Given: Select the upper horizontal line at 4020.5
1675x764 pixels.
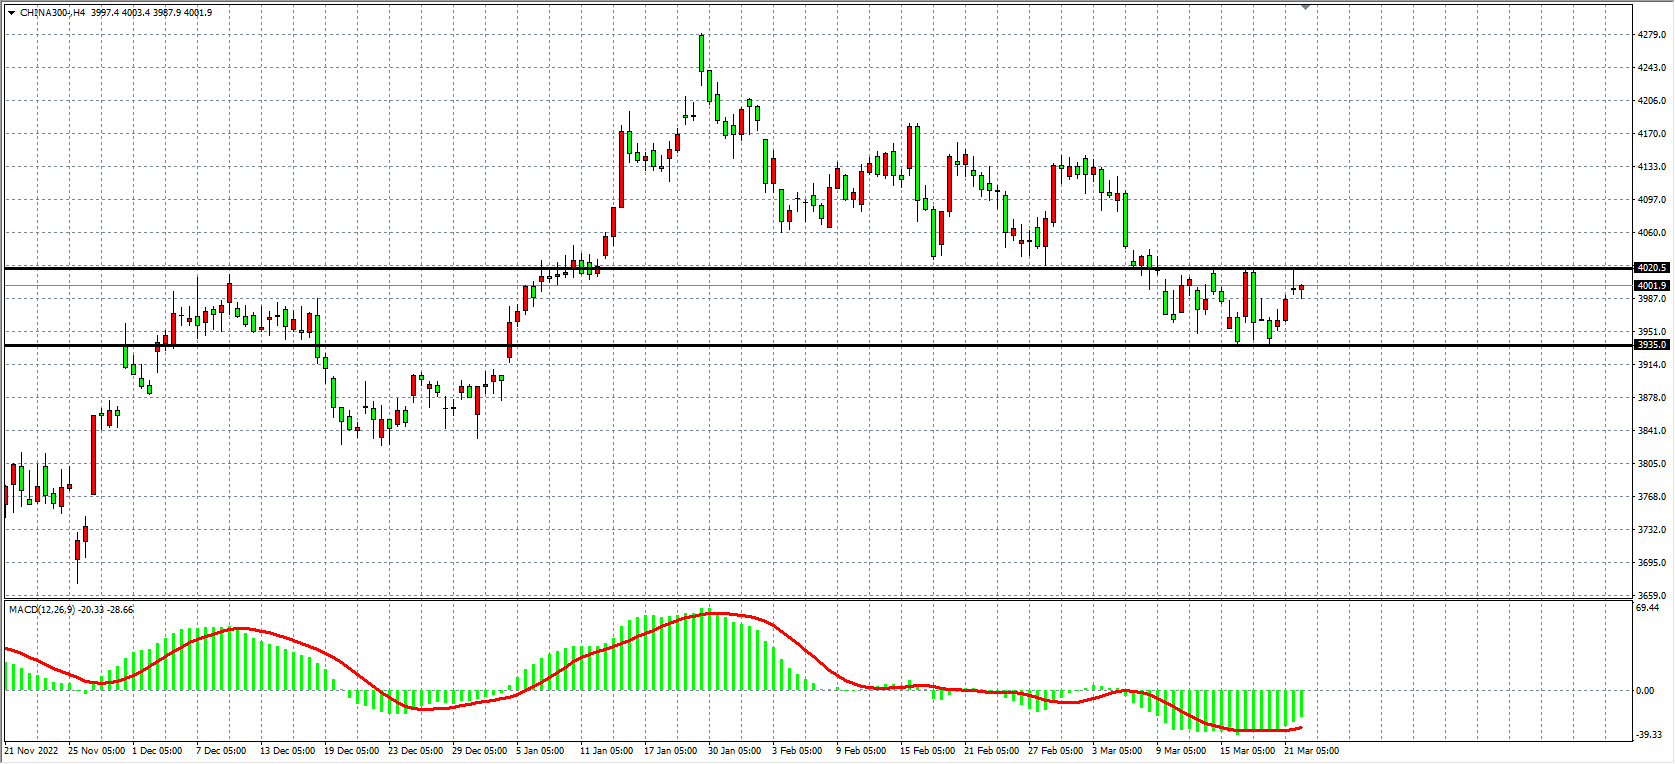Looking at the screenshot, I should [x=800, y=268].
